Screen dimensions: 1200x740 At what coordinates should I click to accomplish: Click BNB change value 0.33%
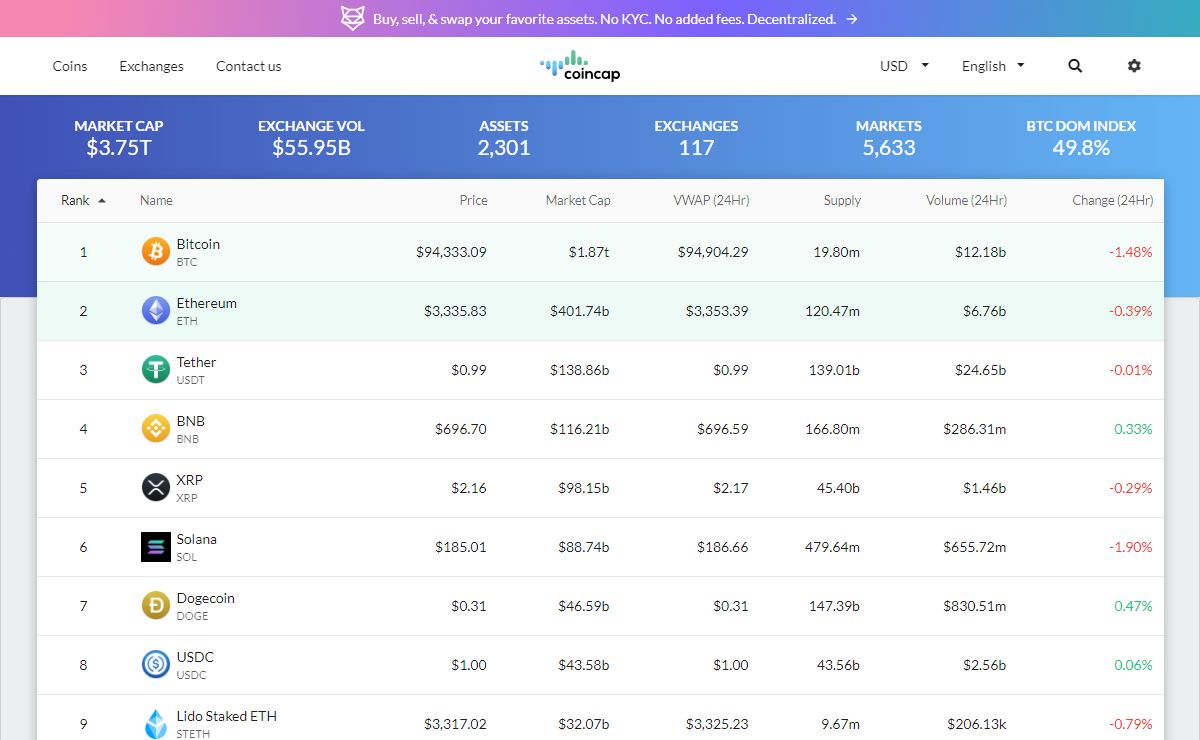pyautogui.click(x=1133, y=429)
